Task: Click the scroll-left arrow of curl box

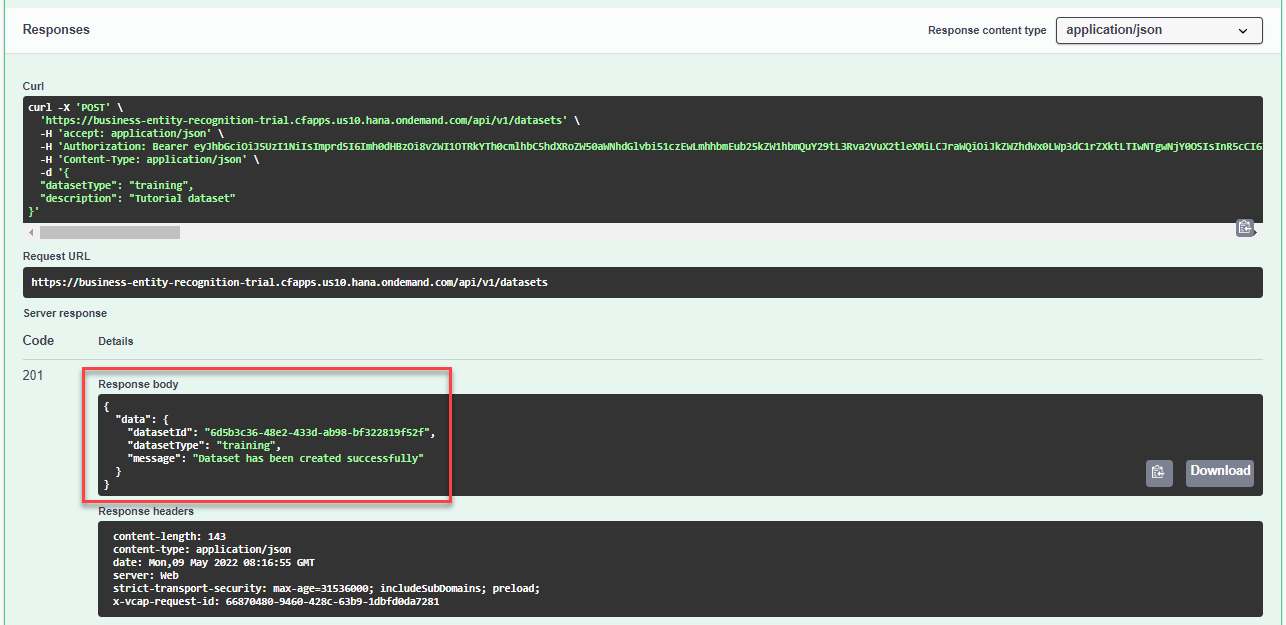Action: pos(30,232)
